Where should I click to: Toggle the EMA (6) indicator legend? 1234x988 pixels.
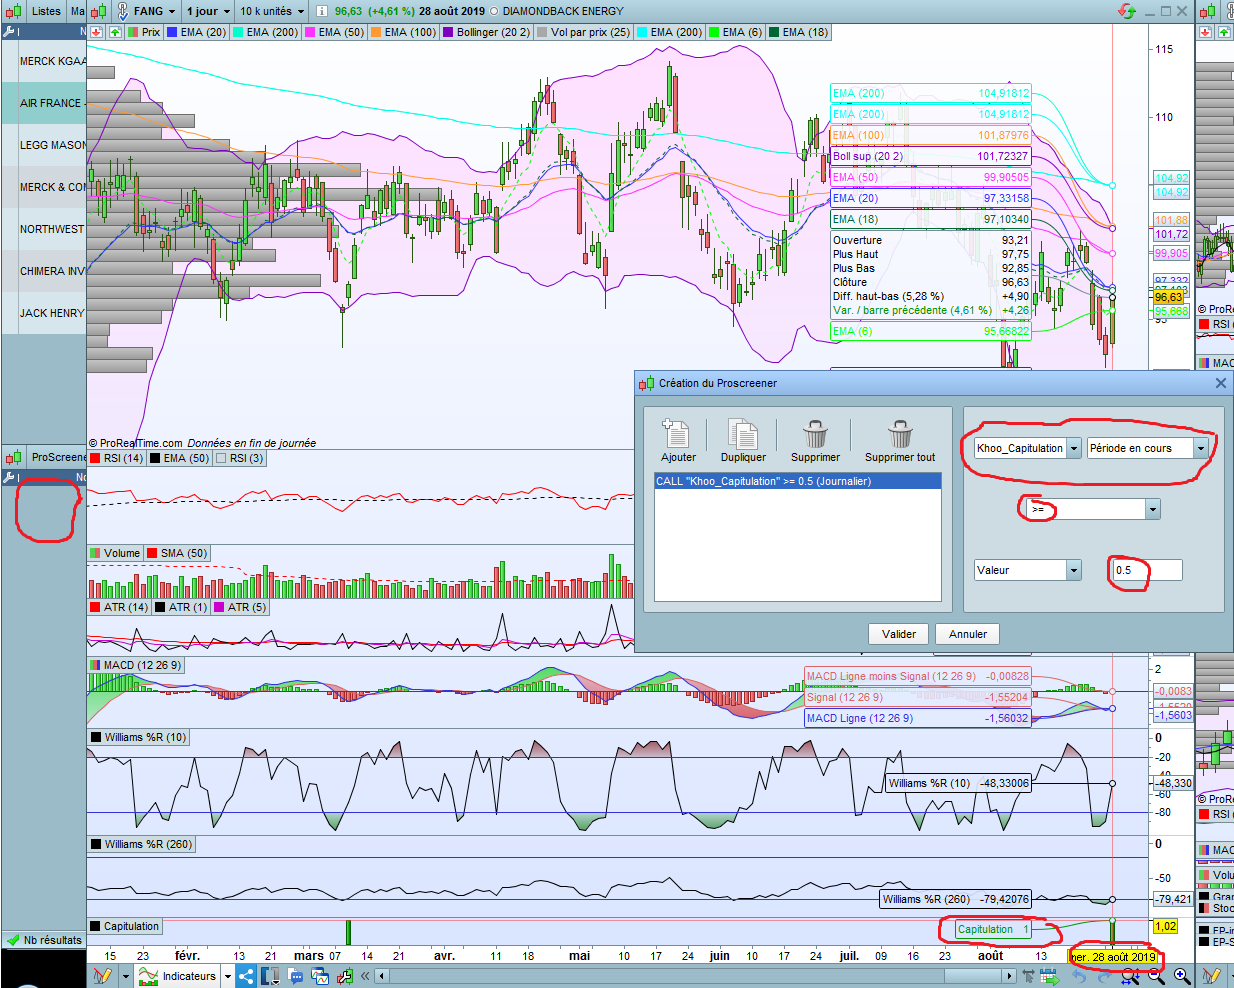(735, 32)
